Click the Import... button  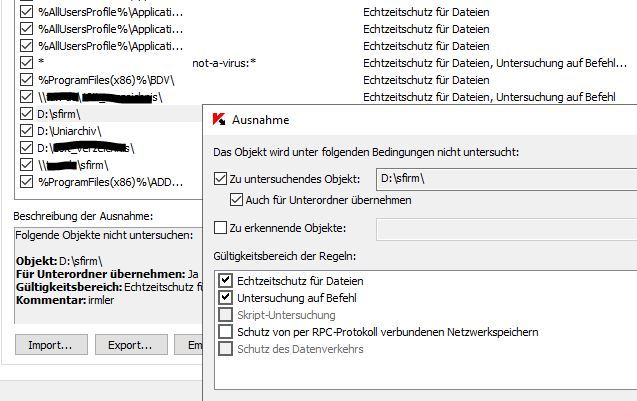50,345
